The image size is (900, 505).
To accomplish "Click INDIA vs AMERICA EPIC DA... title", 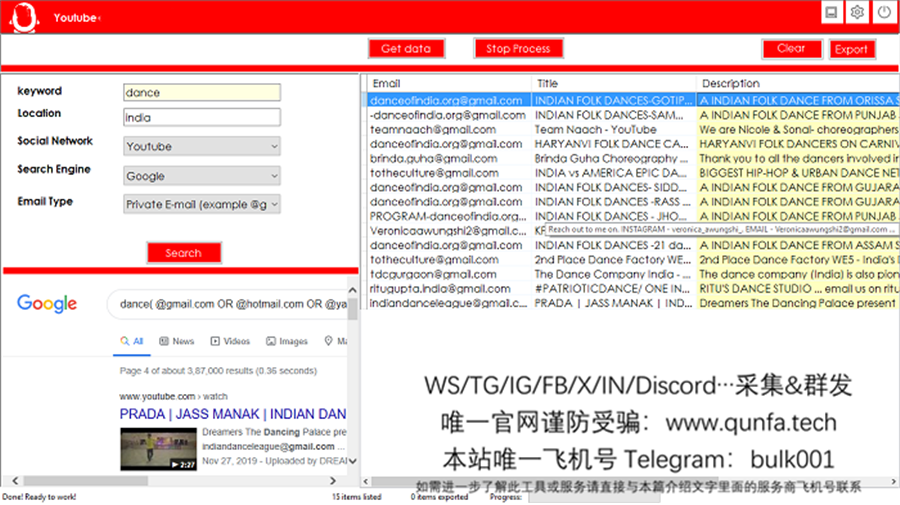I will coord(614,173).
